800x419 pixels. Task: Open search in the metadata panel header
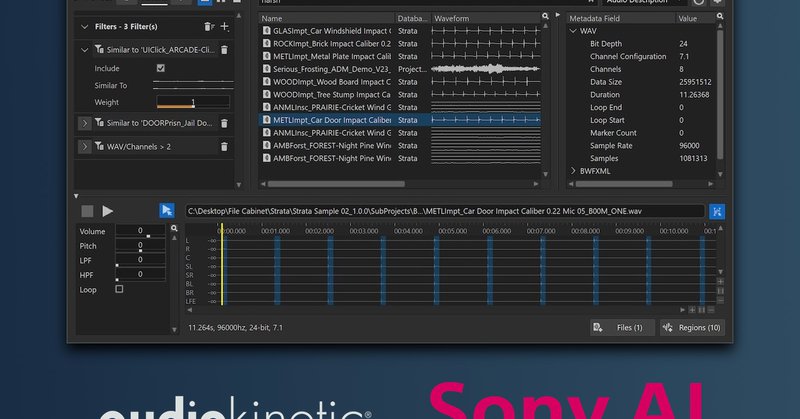720,17
